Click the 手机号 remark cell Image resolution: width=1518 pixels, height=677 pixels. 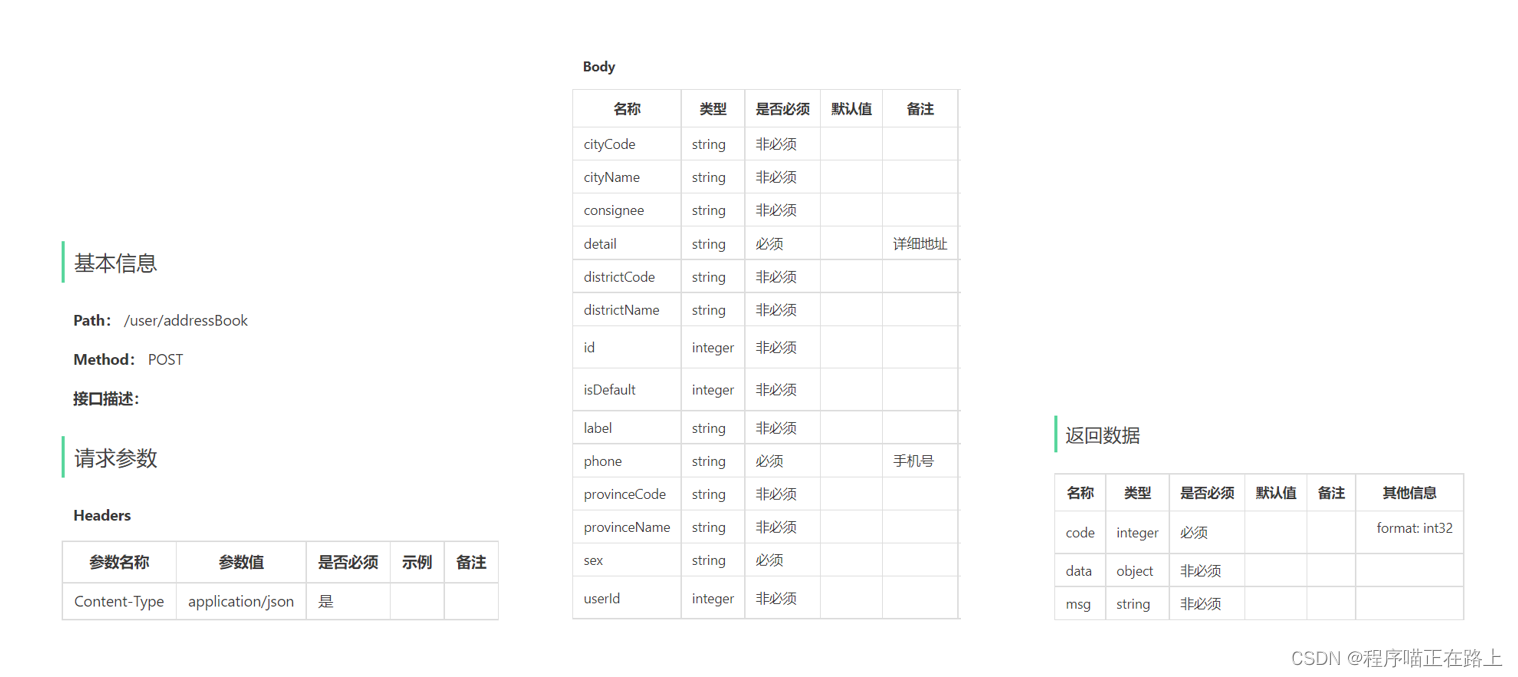tap(920, 461)
